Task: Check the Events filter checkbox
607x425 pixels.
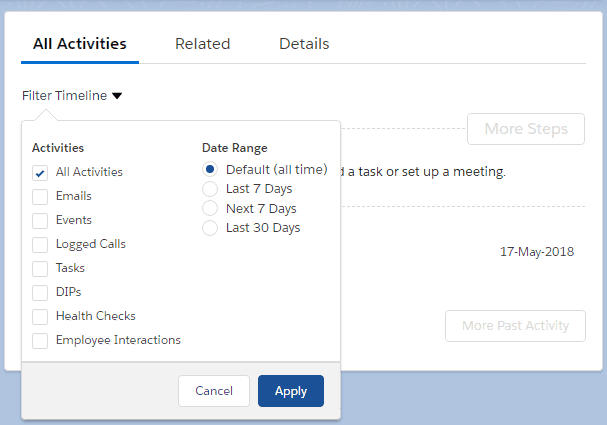Action: tap(40, 220)
